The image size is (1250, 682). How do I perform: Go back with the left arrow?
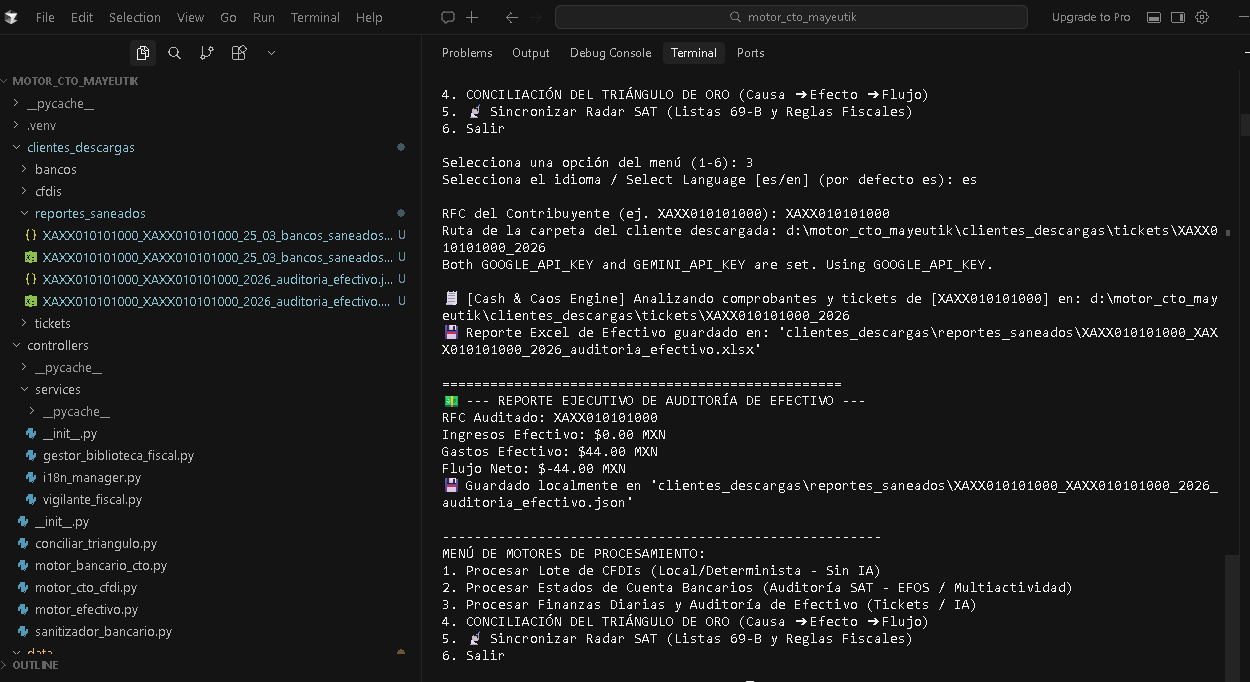pyautogui.click(x=512, y=17)
